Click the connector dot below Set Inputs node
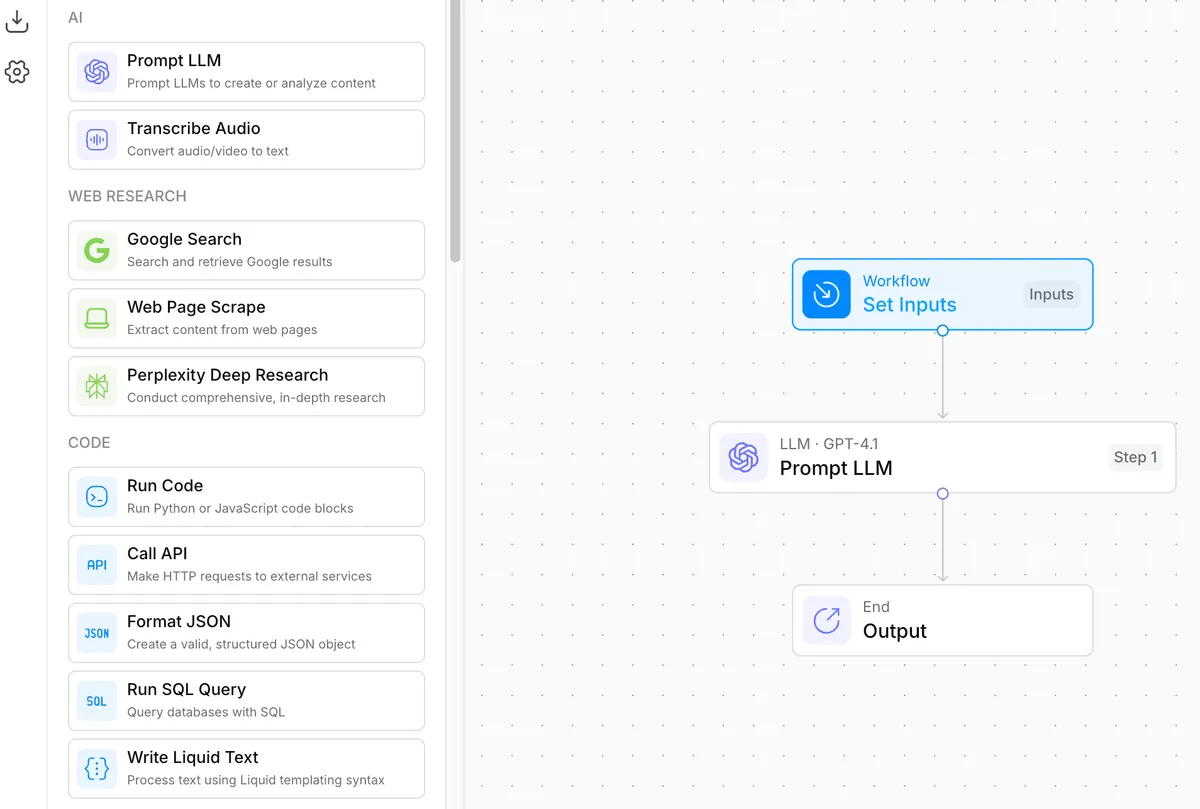Image resolution: width=1200 pixels, height=809 pixels. [942, 330]
